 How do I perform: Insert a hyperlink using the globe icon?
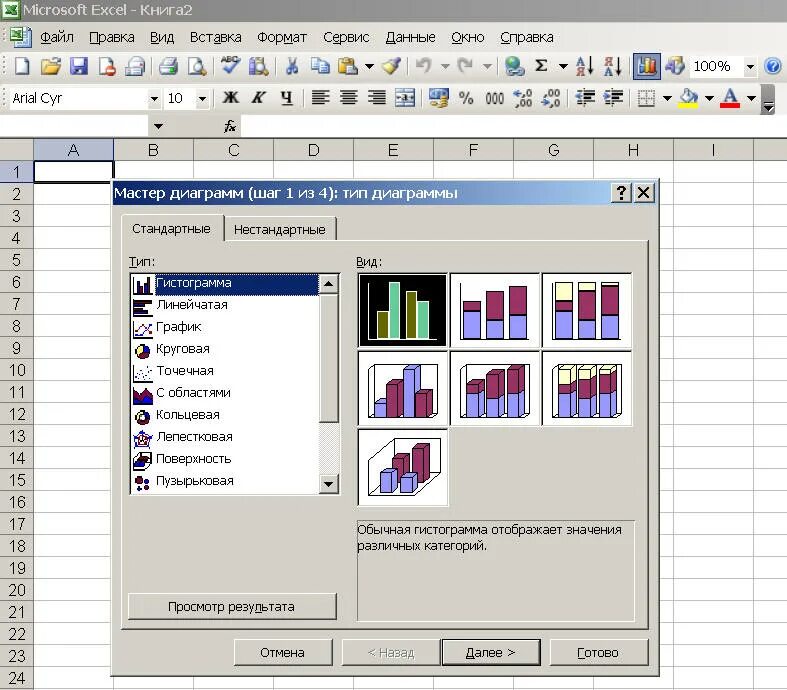[x=514, y=66]
